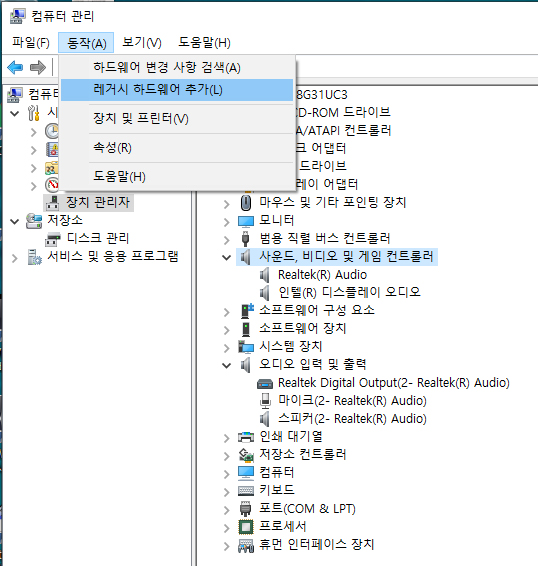
Task: Click the Realtek(R) Audio speaker icon
Action: (265, 275)
